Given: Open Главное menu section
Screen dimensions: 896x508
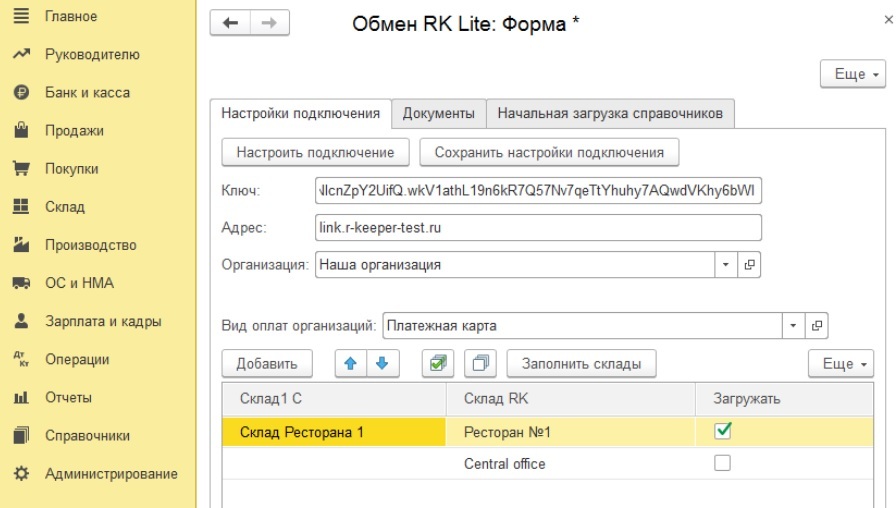Looking at the screenshot, I should click(x=71, y=16).
